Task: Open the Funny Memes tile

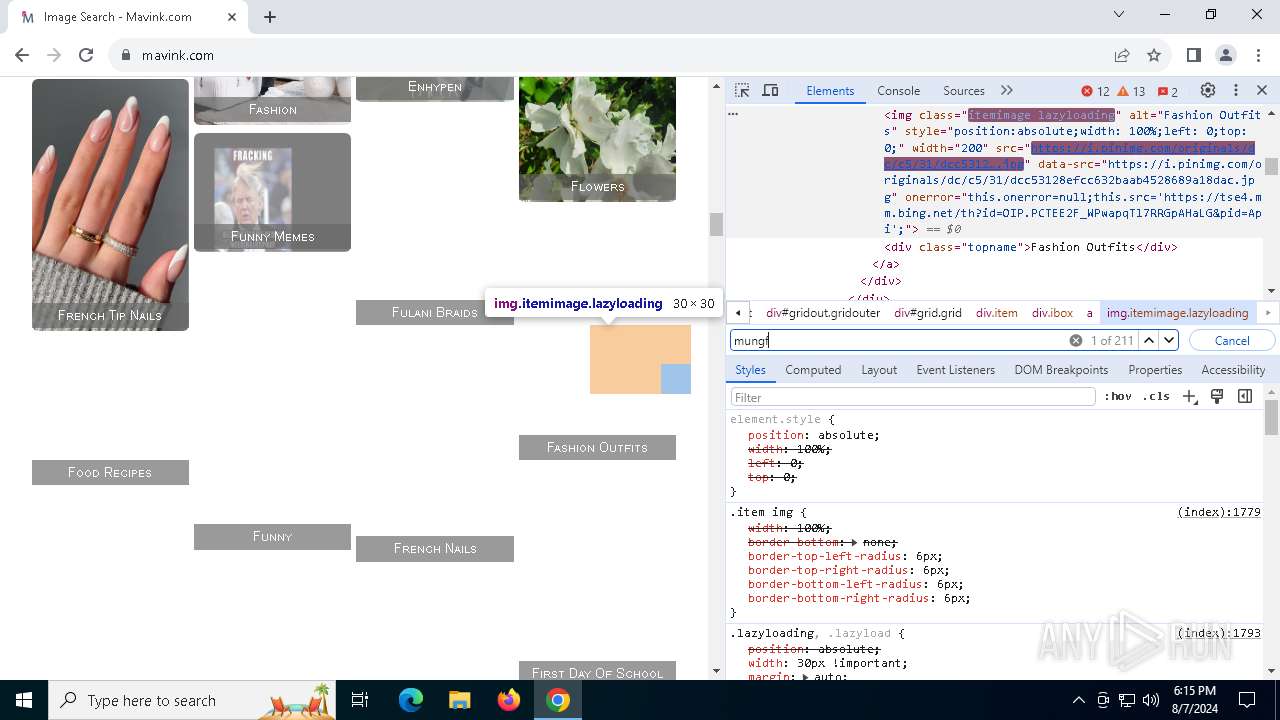Action: tap(272, 192)
